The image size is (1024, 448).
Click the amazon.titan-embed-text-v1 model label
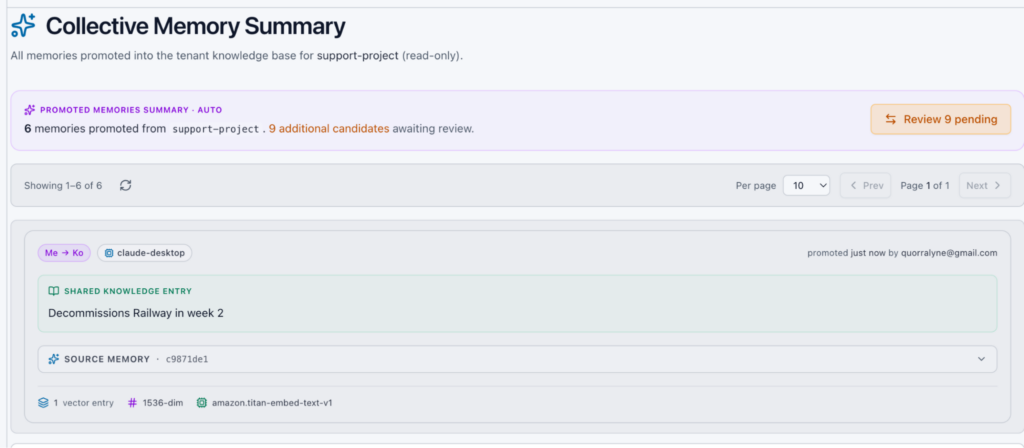(x=272, y=403)
